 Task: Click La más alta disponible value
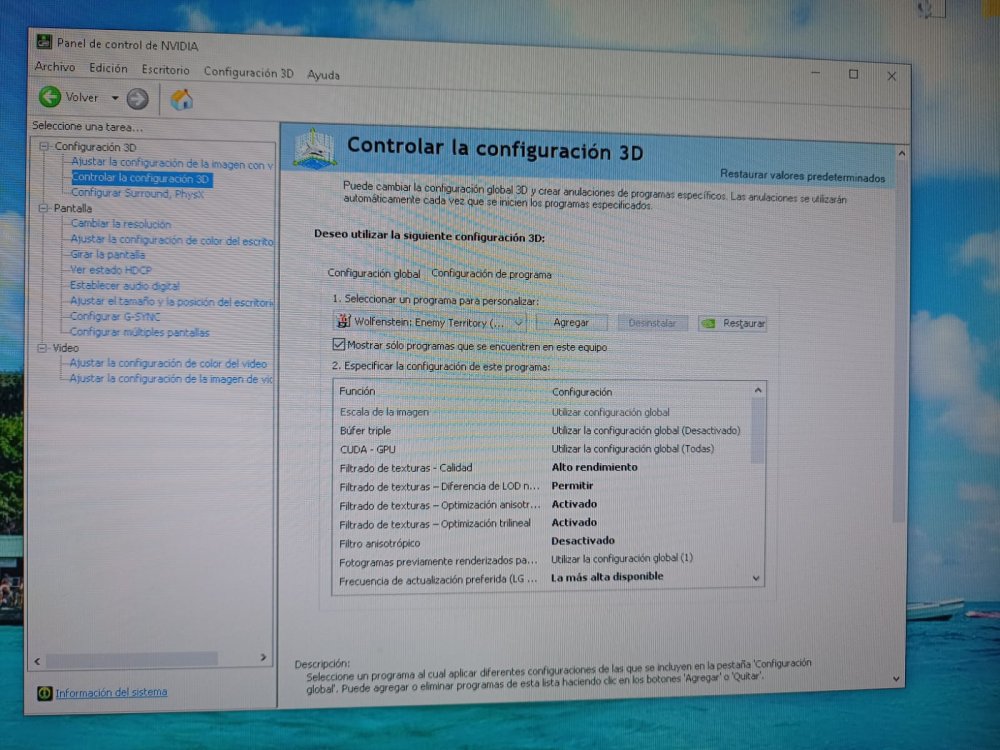[607, 577]
